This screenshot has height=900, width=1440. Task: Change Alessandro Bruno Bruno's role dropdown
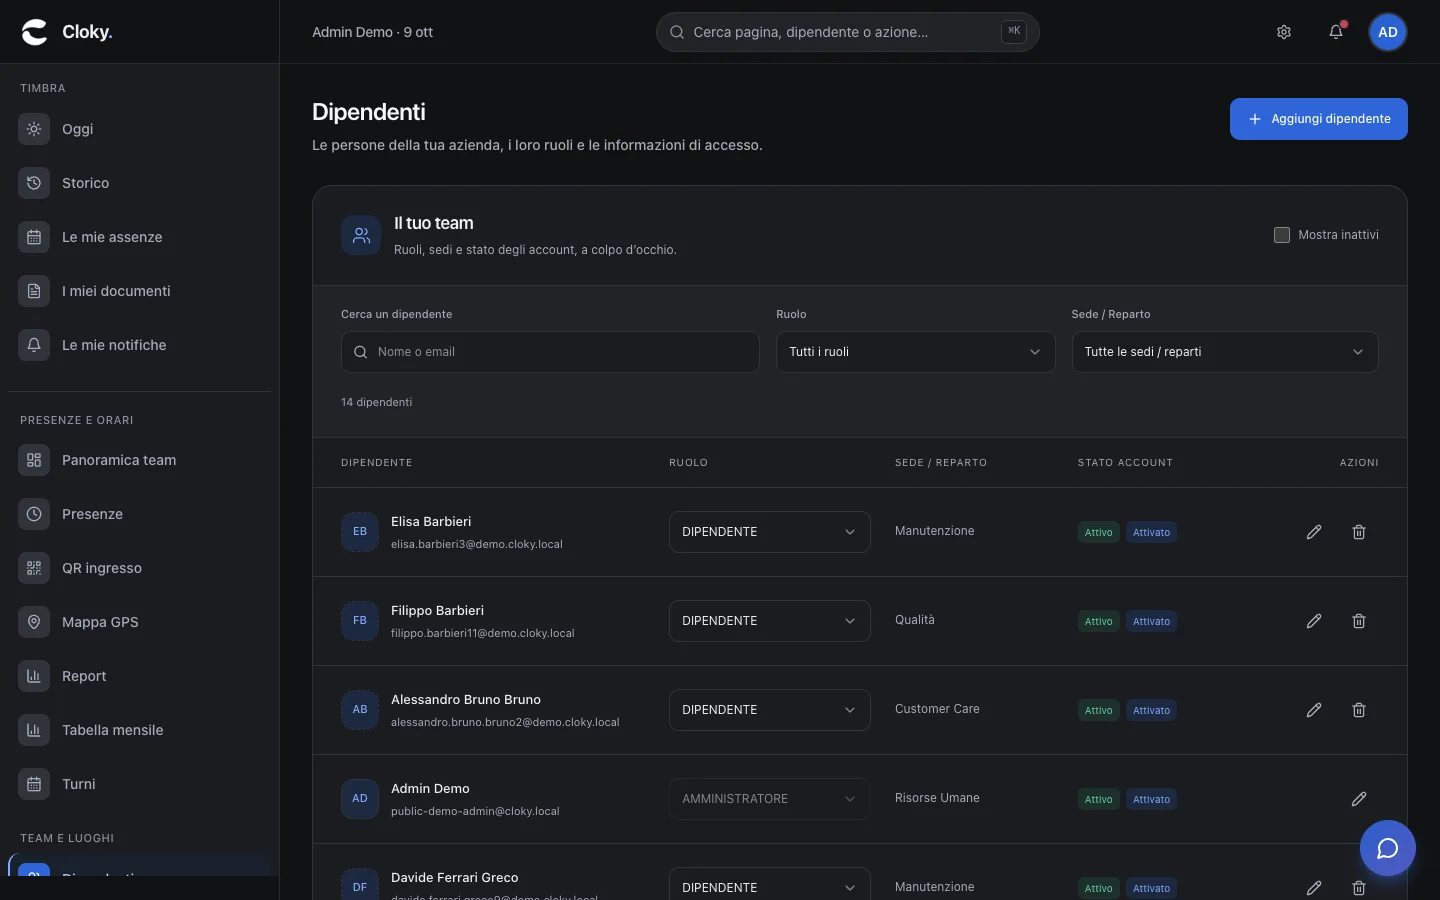(770, 710)
